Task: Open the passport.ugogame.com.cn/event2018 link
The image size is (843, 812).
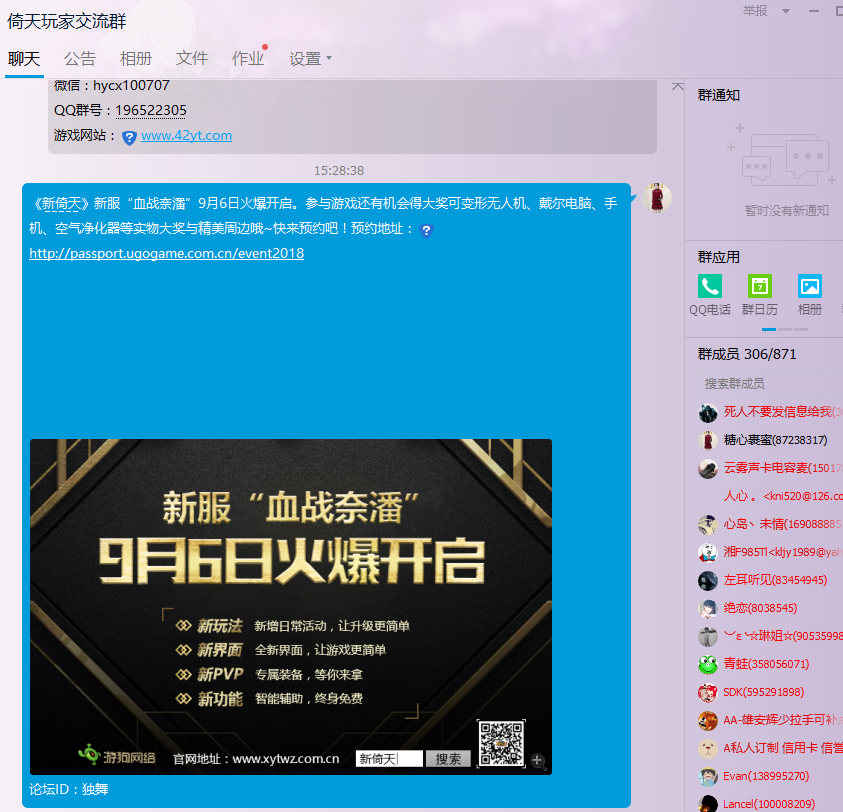Action: click(x=167, y=253)
